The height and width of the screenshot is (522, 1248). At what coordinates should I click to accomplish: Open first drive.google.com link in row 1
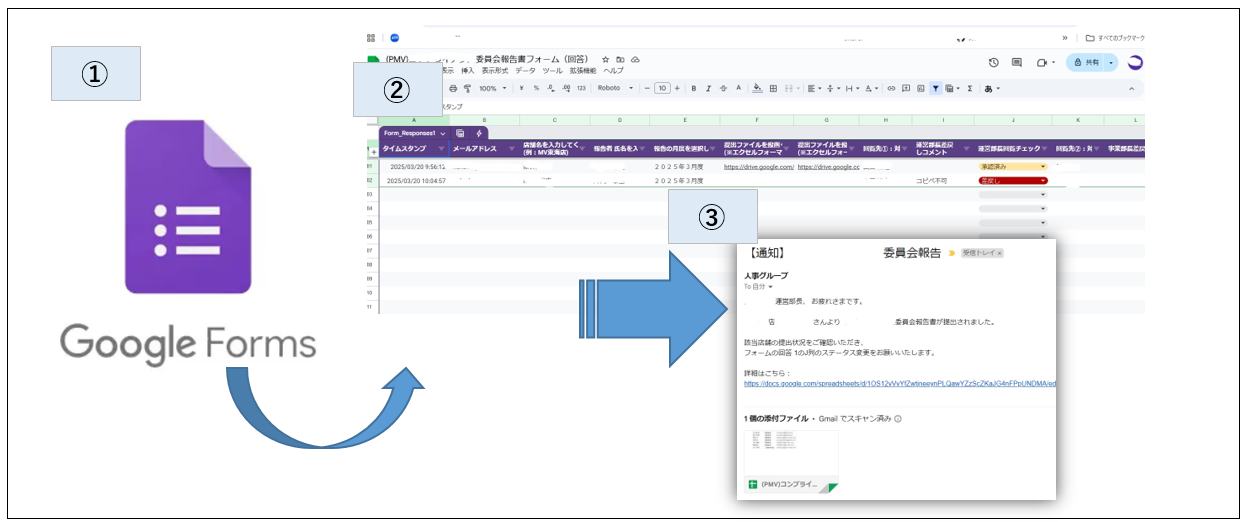pyautogui.click(x=758, y=167)
